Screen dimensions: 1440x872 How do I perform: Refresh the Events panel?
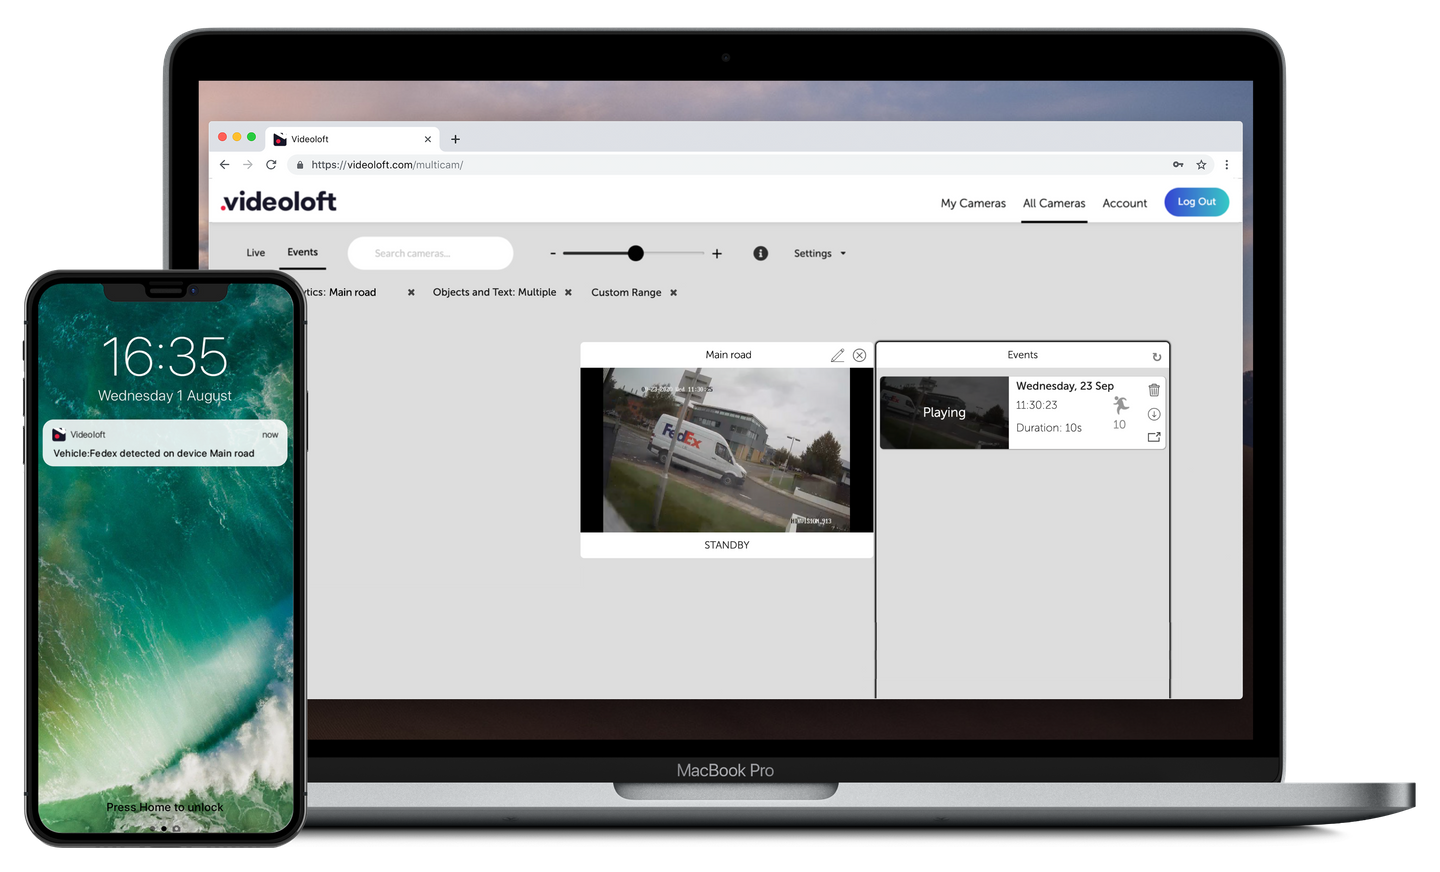point(1157,357)
